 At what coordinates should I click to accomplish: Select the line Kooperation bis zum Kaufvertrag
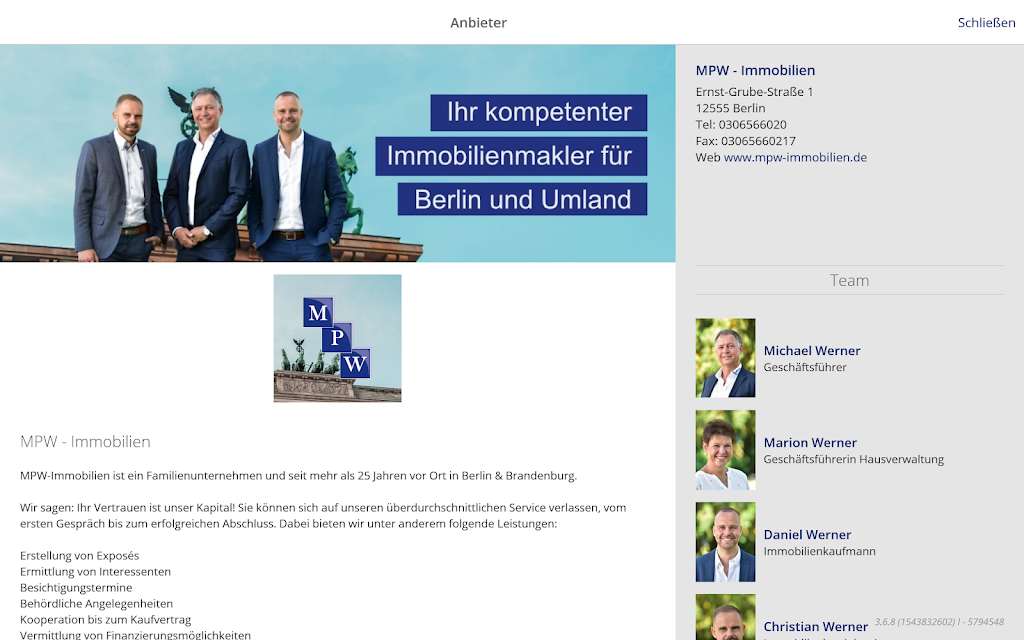pos(105,620)
